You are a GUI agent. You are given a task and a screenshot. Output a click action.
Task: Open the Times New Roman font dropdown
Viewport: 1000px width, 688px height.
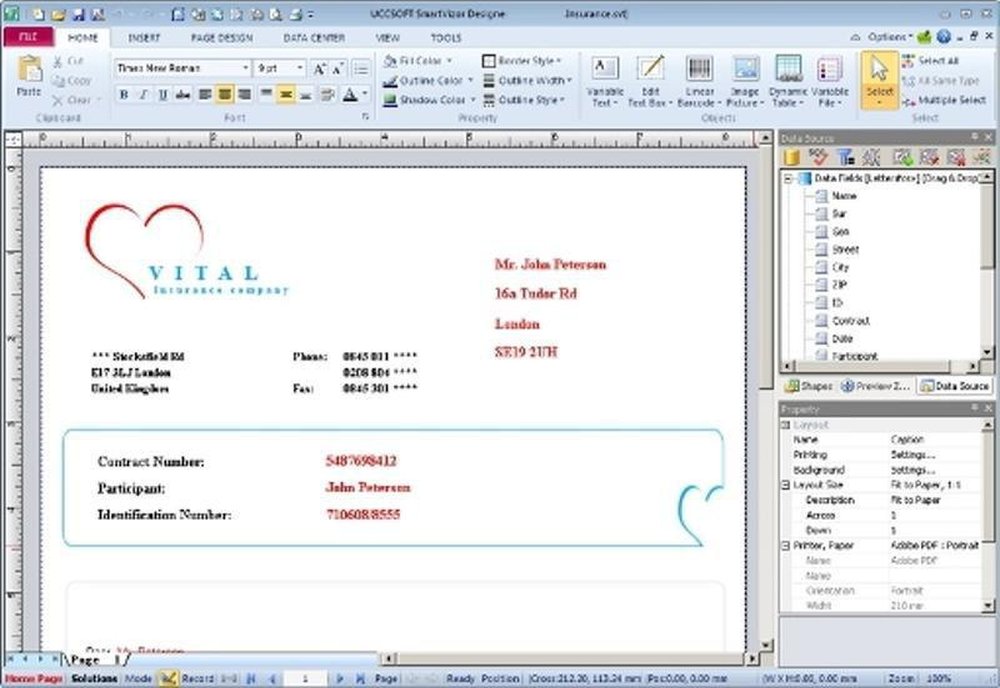[x=245, y=68]
